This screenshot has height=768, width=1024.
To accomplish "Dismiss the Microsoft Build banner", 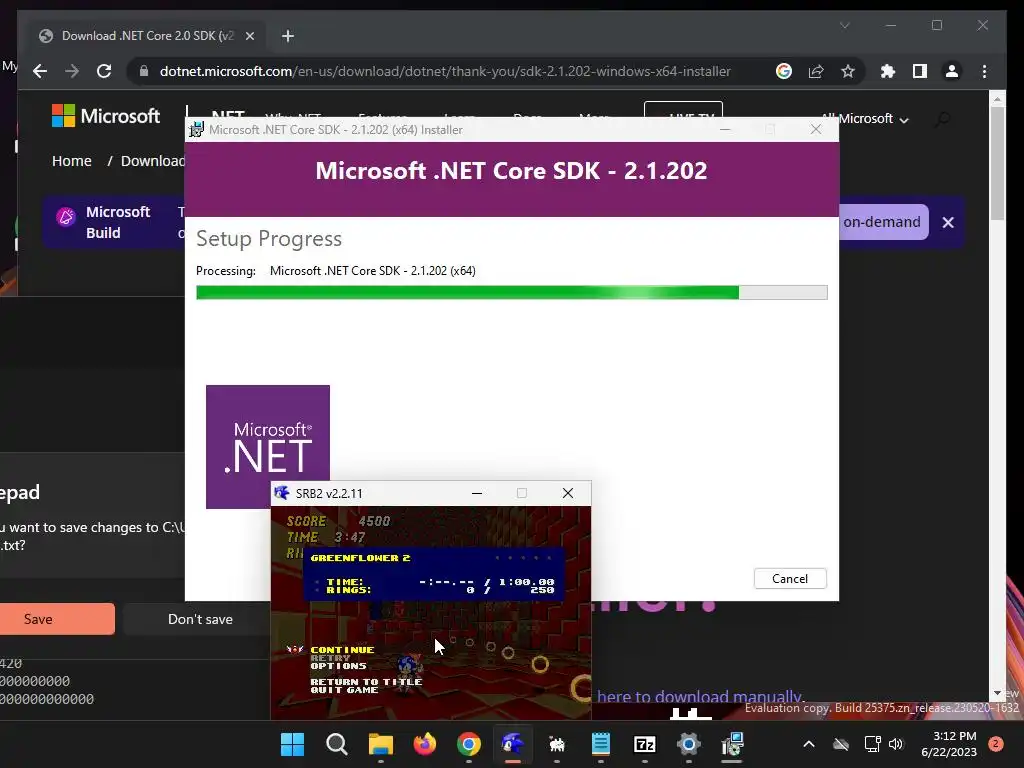I will coord(948,223).
